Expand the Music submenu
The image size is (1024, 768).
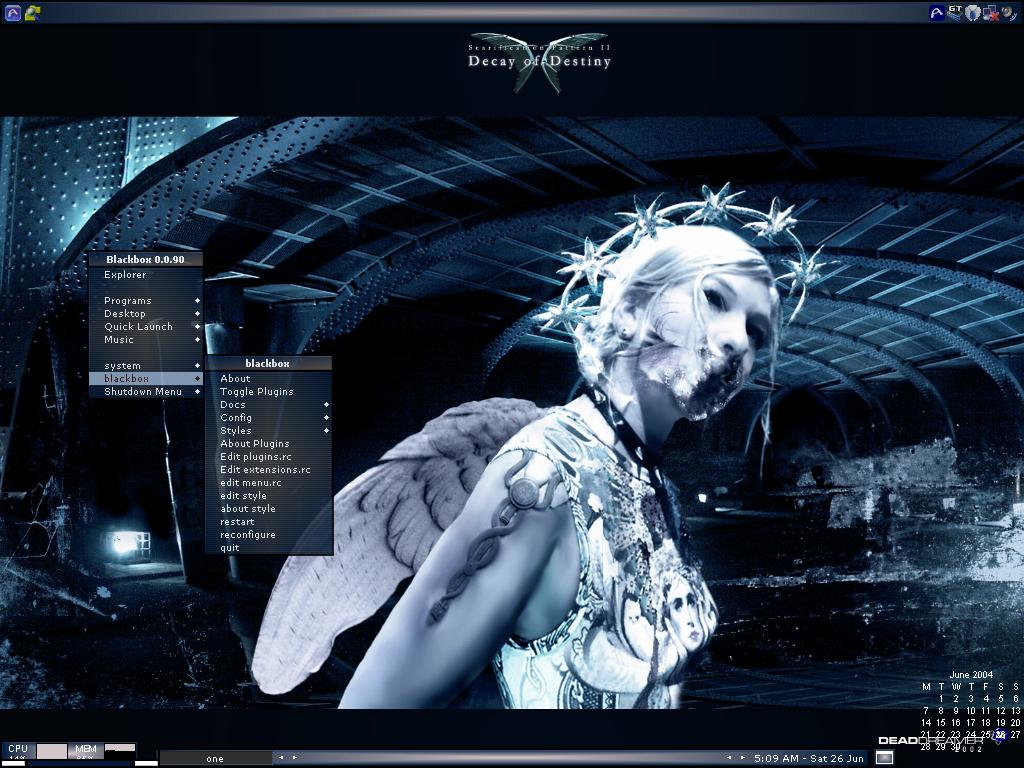coord(146,340)
